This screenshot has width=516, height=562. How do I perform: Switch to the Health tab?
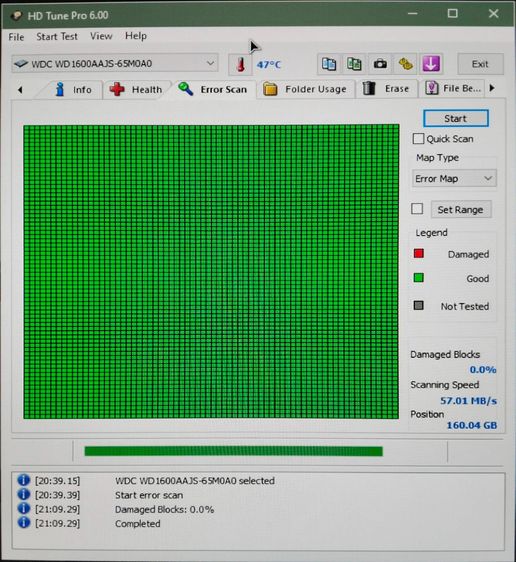(137, 89)
